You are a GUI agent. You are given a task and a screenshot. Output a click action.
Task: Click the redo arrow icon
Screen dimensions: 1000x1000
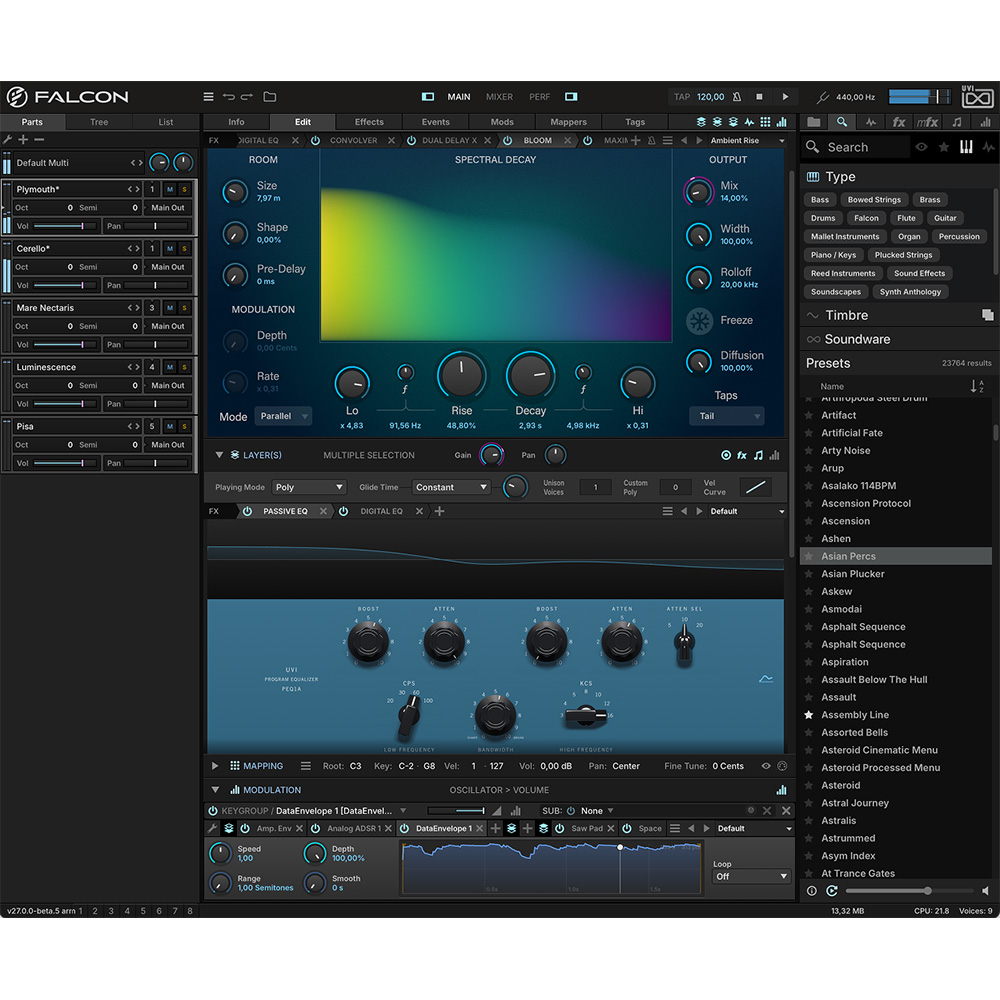247,97
